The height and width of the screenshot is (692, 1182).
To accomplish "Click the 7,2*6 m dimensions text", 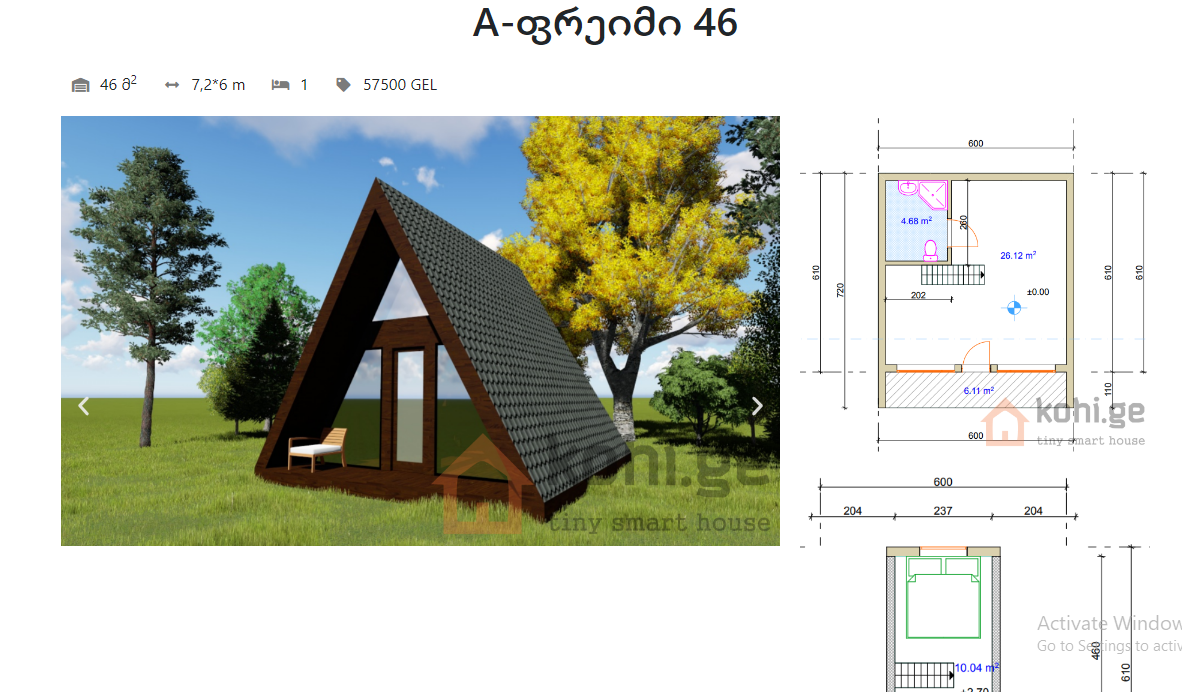I will point(217,85).
